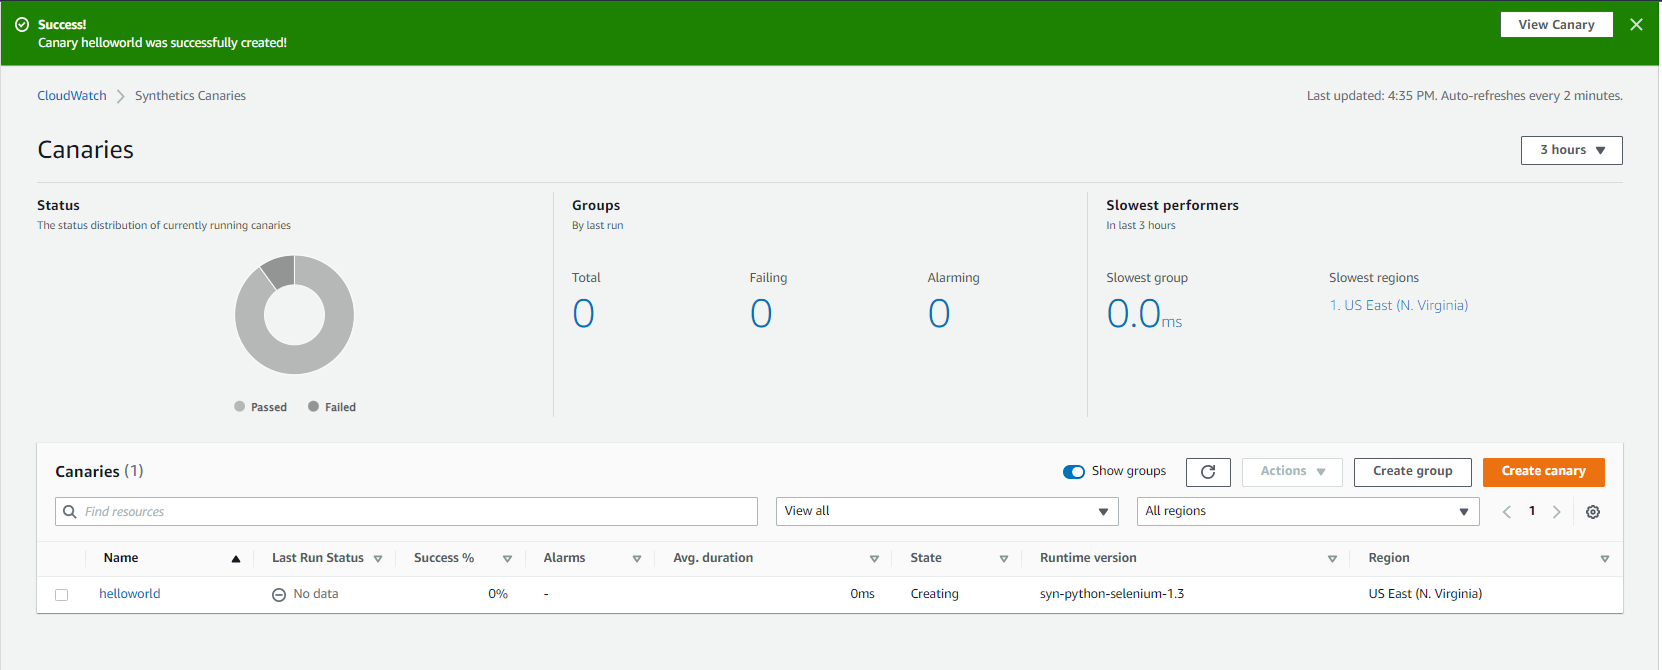The height and width of the screenshot is (670, 1662).
Task: Select the helloworld canary checkbox
Action: [x=62, y=595]
